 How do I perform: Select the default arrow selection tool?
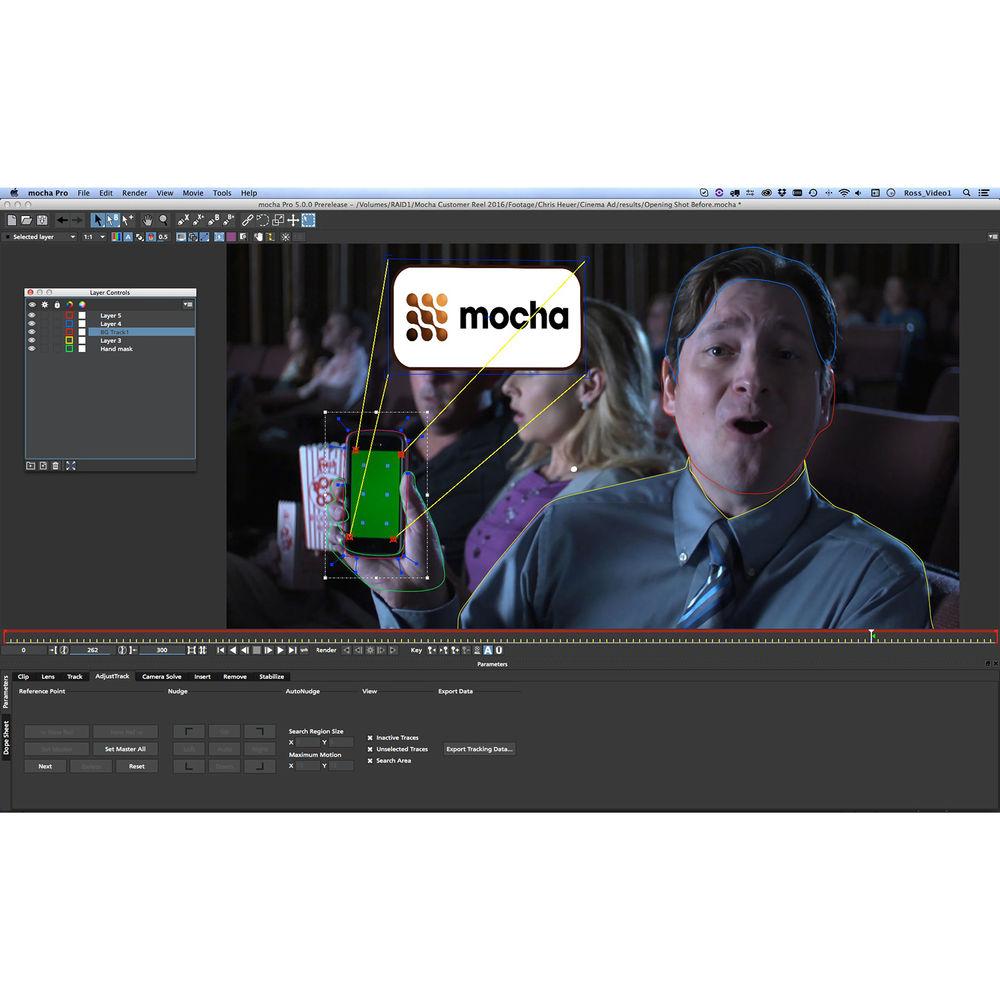coord(98,218)
